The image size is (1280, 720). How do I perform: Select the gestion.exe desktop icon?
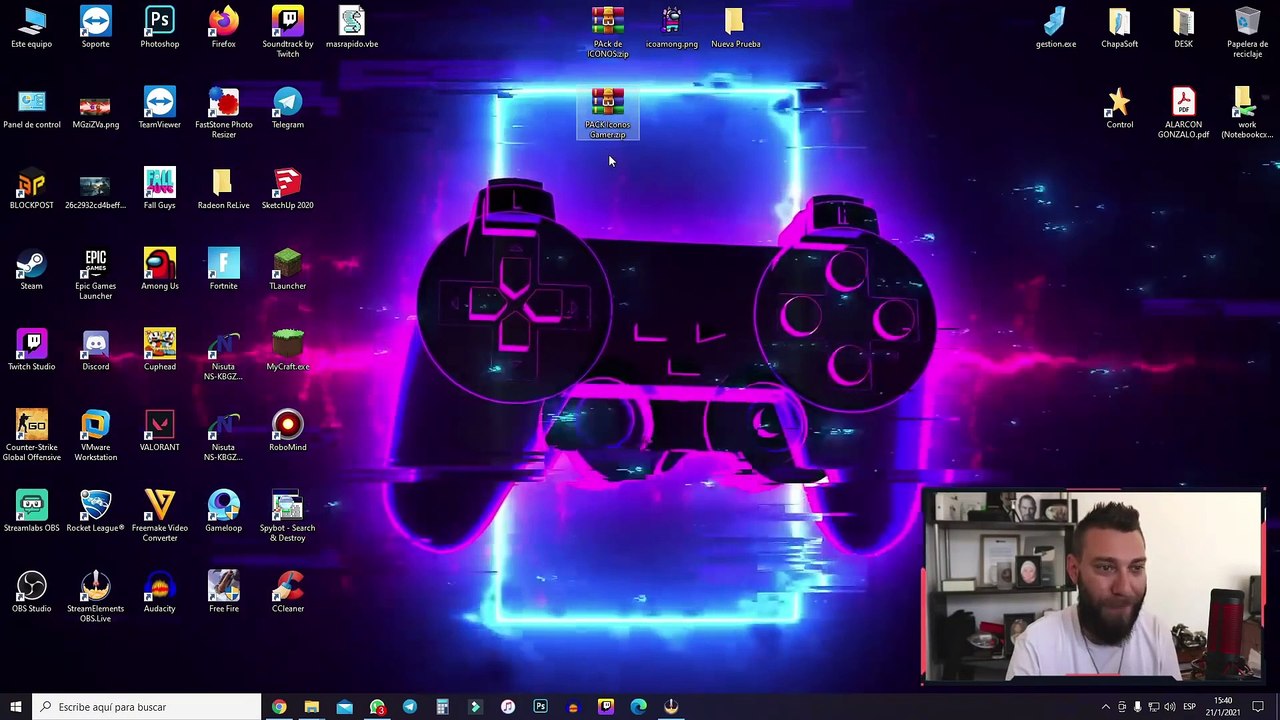pos(1056,28)
